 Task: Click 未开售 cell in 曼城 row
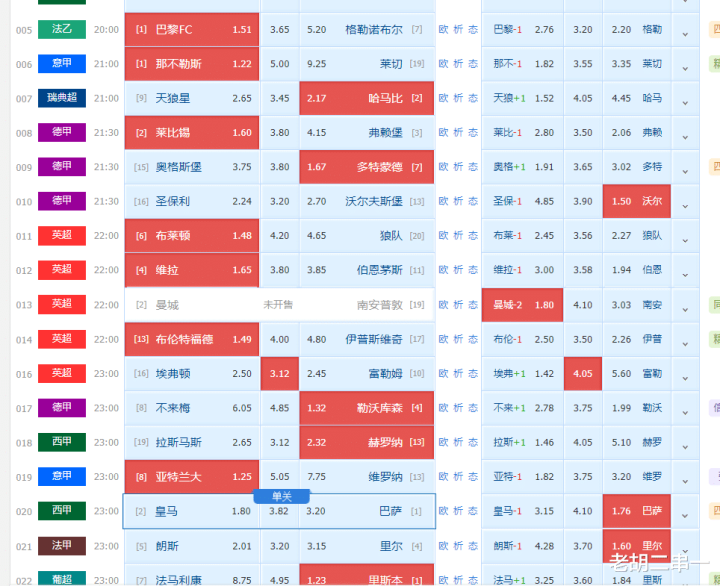[x=278, y=304]
